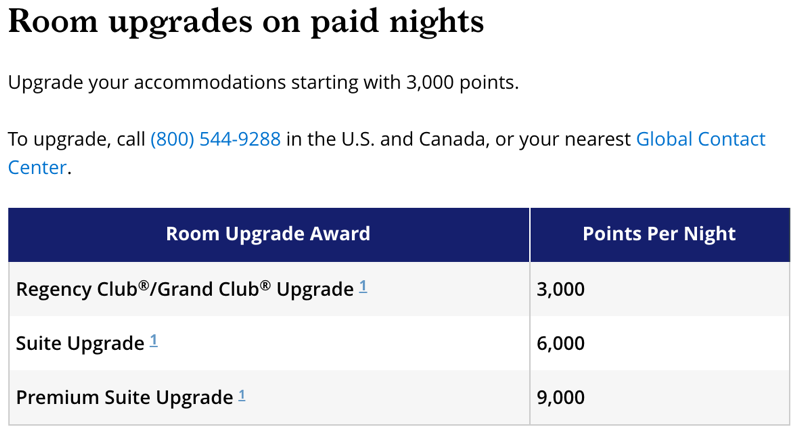
Task: Select the Suite Upgrade row label
Action: point(80,343)
